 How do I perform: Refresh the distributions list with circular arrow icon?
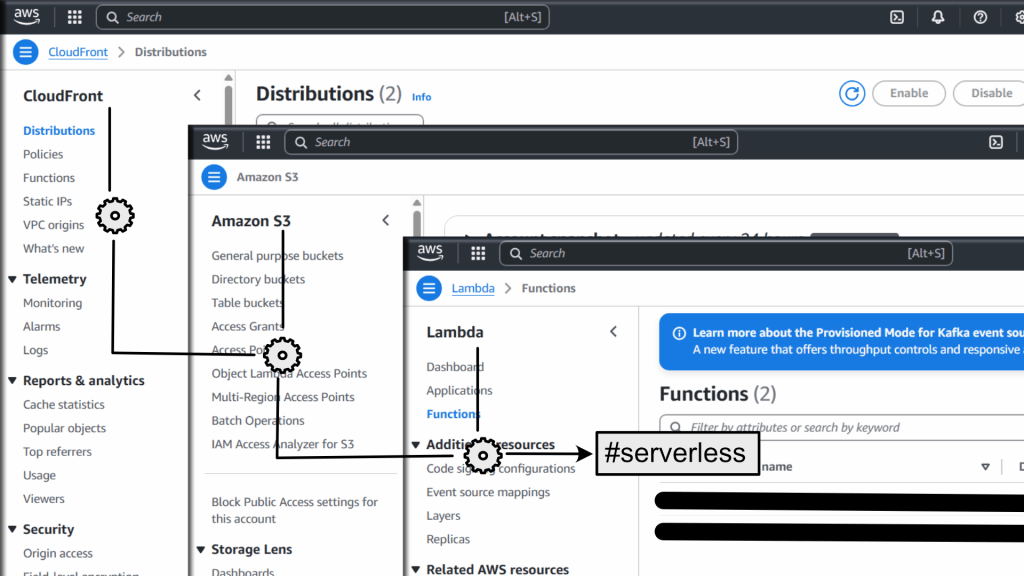point(851,93)
